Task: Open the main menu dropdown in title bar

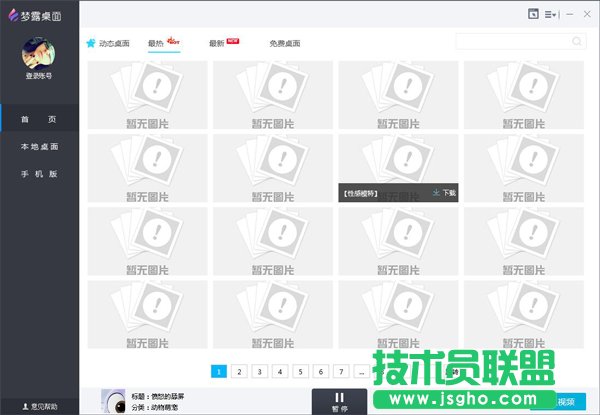Action: click(x=551, y=14)
